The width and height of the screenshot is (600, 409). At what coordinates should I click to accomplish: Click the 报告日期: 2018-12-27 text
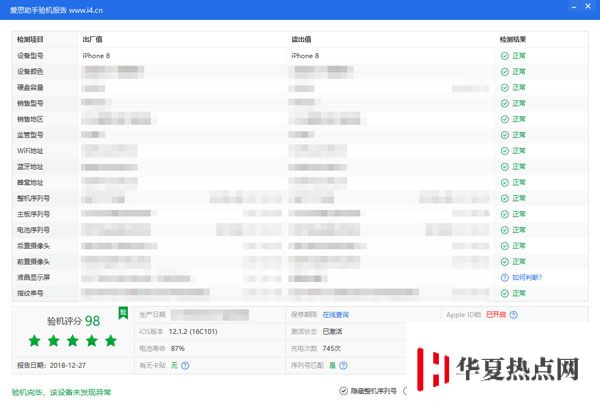click(x=51, y=365)
